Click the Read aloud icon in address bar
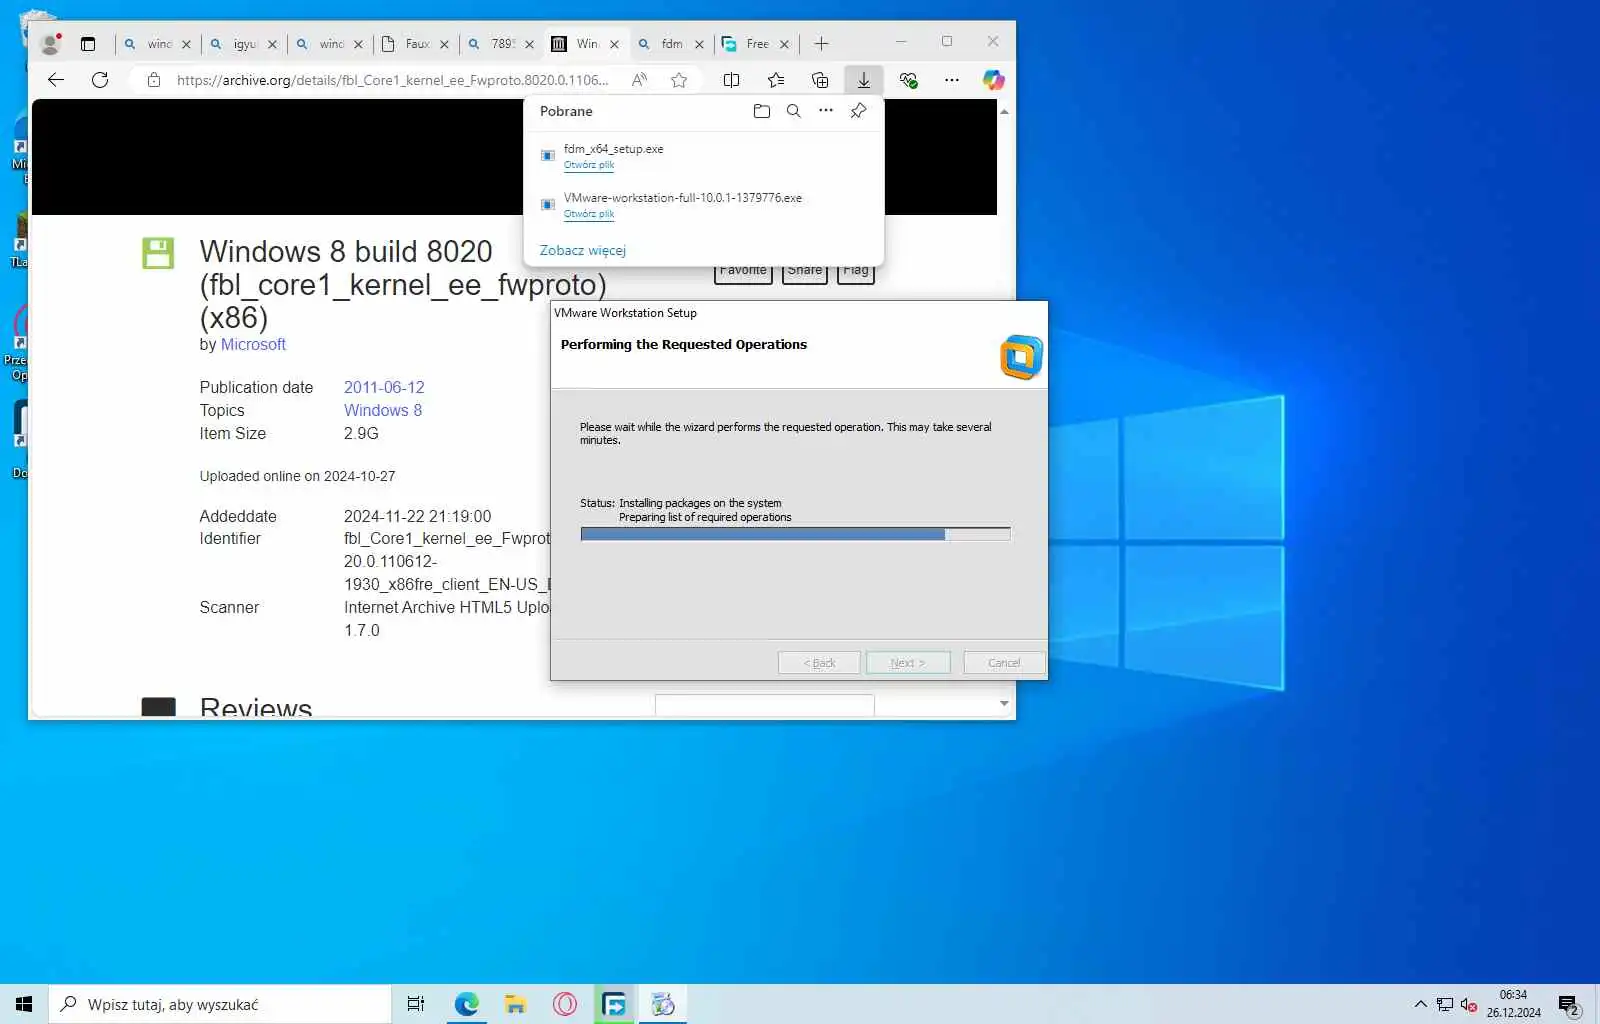 (x=640, y=80)
